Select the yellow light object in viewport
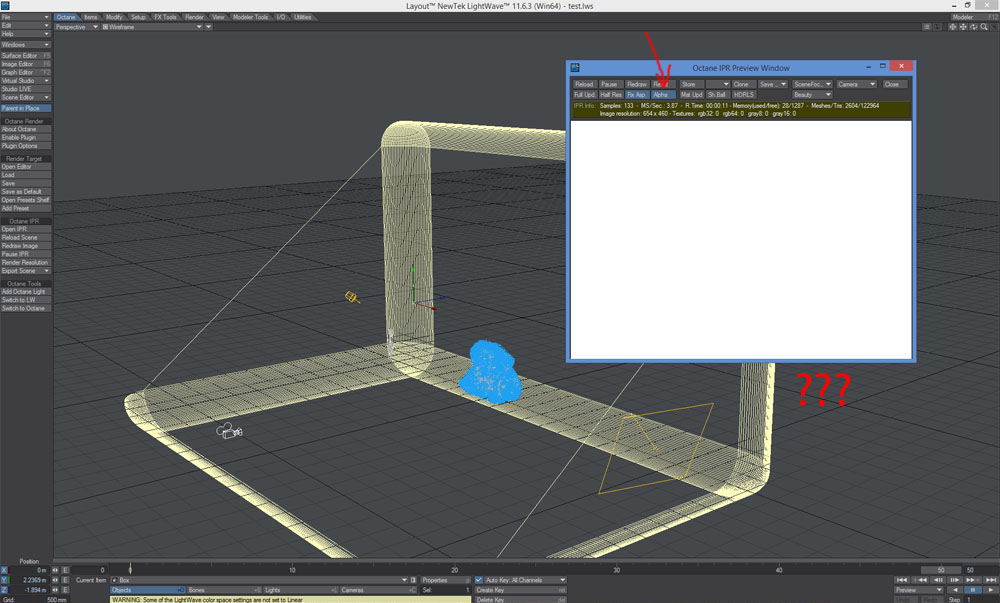This screenshot has width=1000, height=603. pos(352,297)
